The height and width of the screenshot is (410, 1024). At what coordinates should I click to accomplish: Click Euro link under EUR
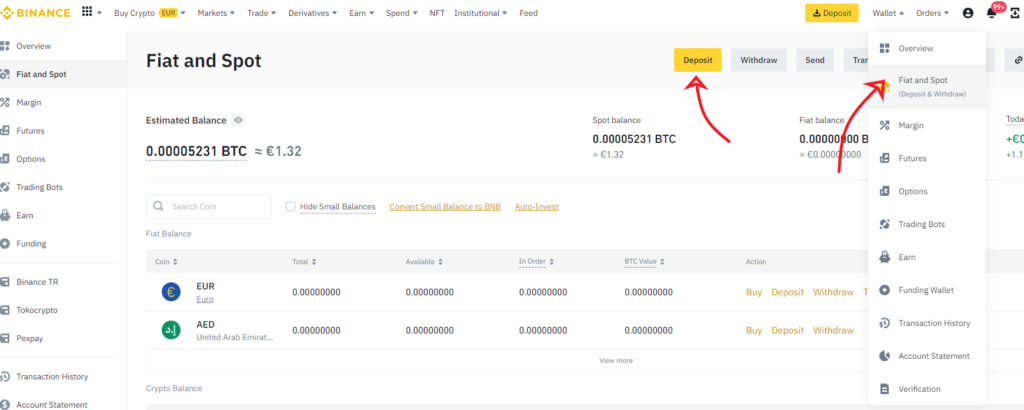tap(204, 299)
